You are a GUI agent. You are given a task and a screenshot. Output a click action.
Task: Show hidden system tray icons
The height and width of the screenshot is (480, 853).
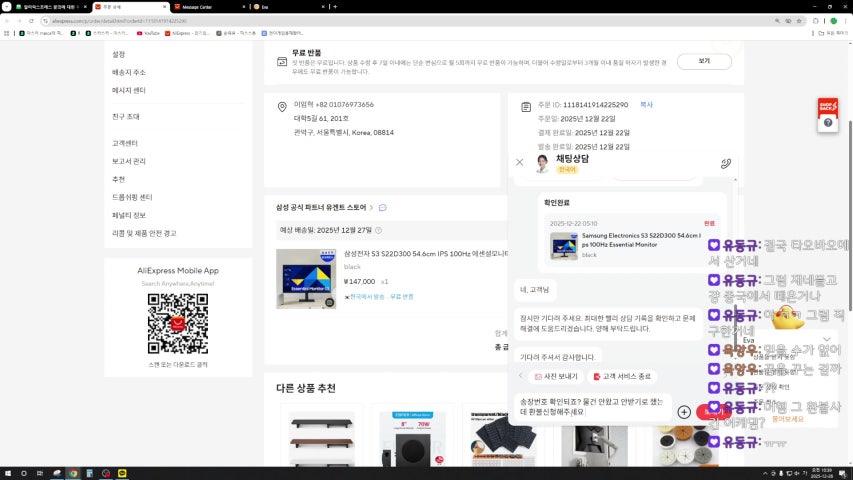click(x=765, y=474)
